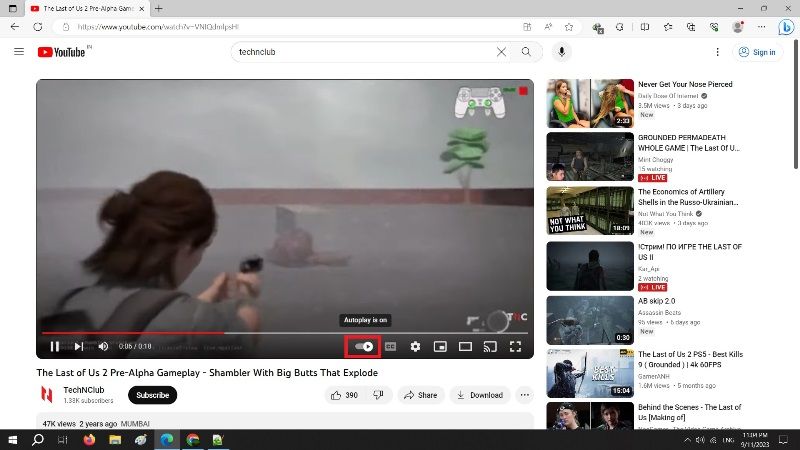The image size is (800, 450).
Task: Show hidden system tray icons chevron
Action: pos(687,440)
